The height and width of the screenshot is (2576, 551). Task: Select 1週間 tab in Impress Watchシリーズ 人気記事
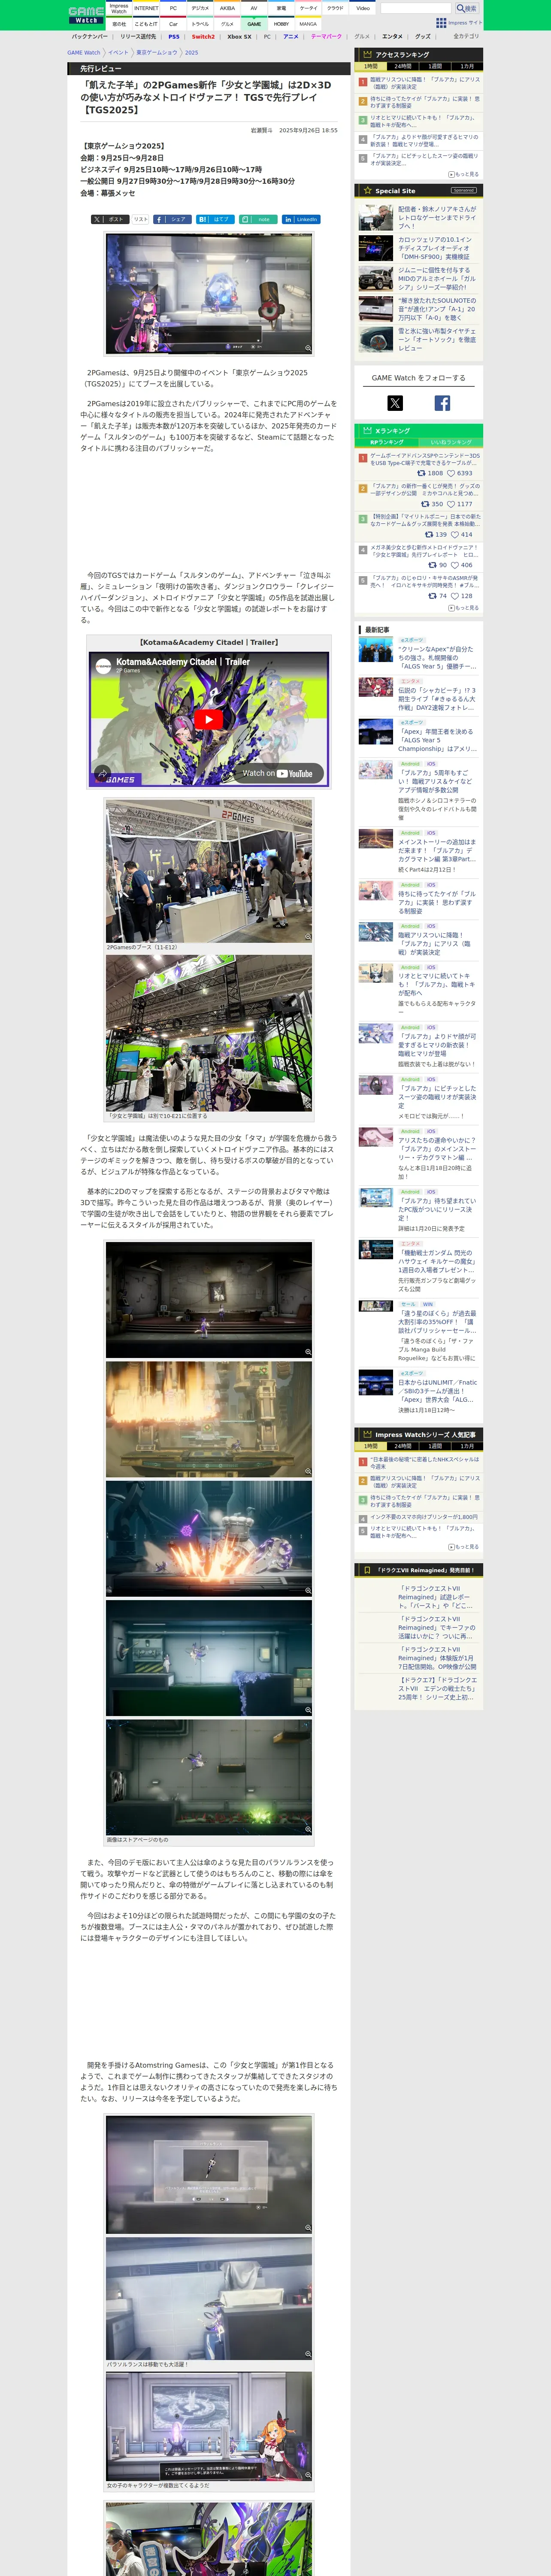[435, 1446]
